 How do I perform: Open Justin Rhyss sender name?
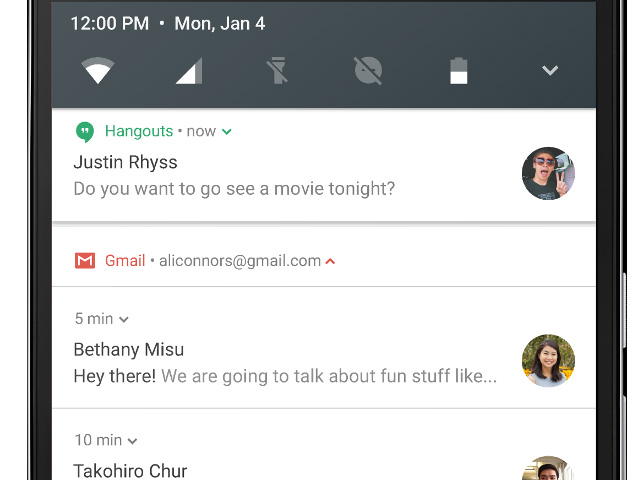pyautogui.click(x=125, y=162)
